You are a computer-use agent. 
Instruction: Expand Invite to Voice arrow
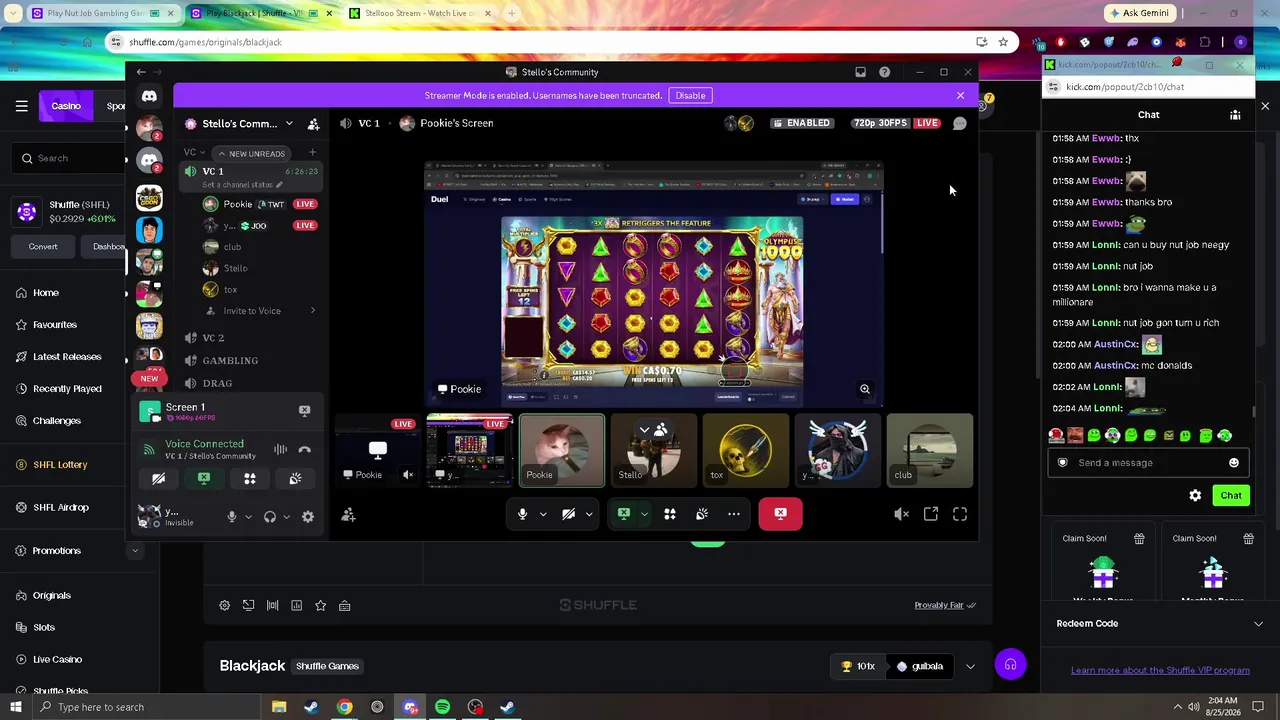click(x=312, y=311)
